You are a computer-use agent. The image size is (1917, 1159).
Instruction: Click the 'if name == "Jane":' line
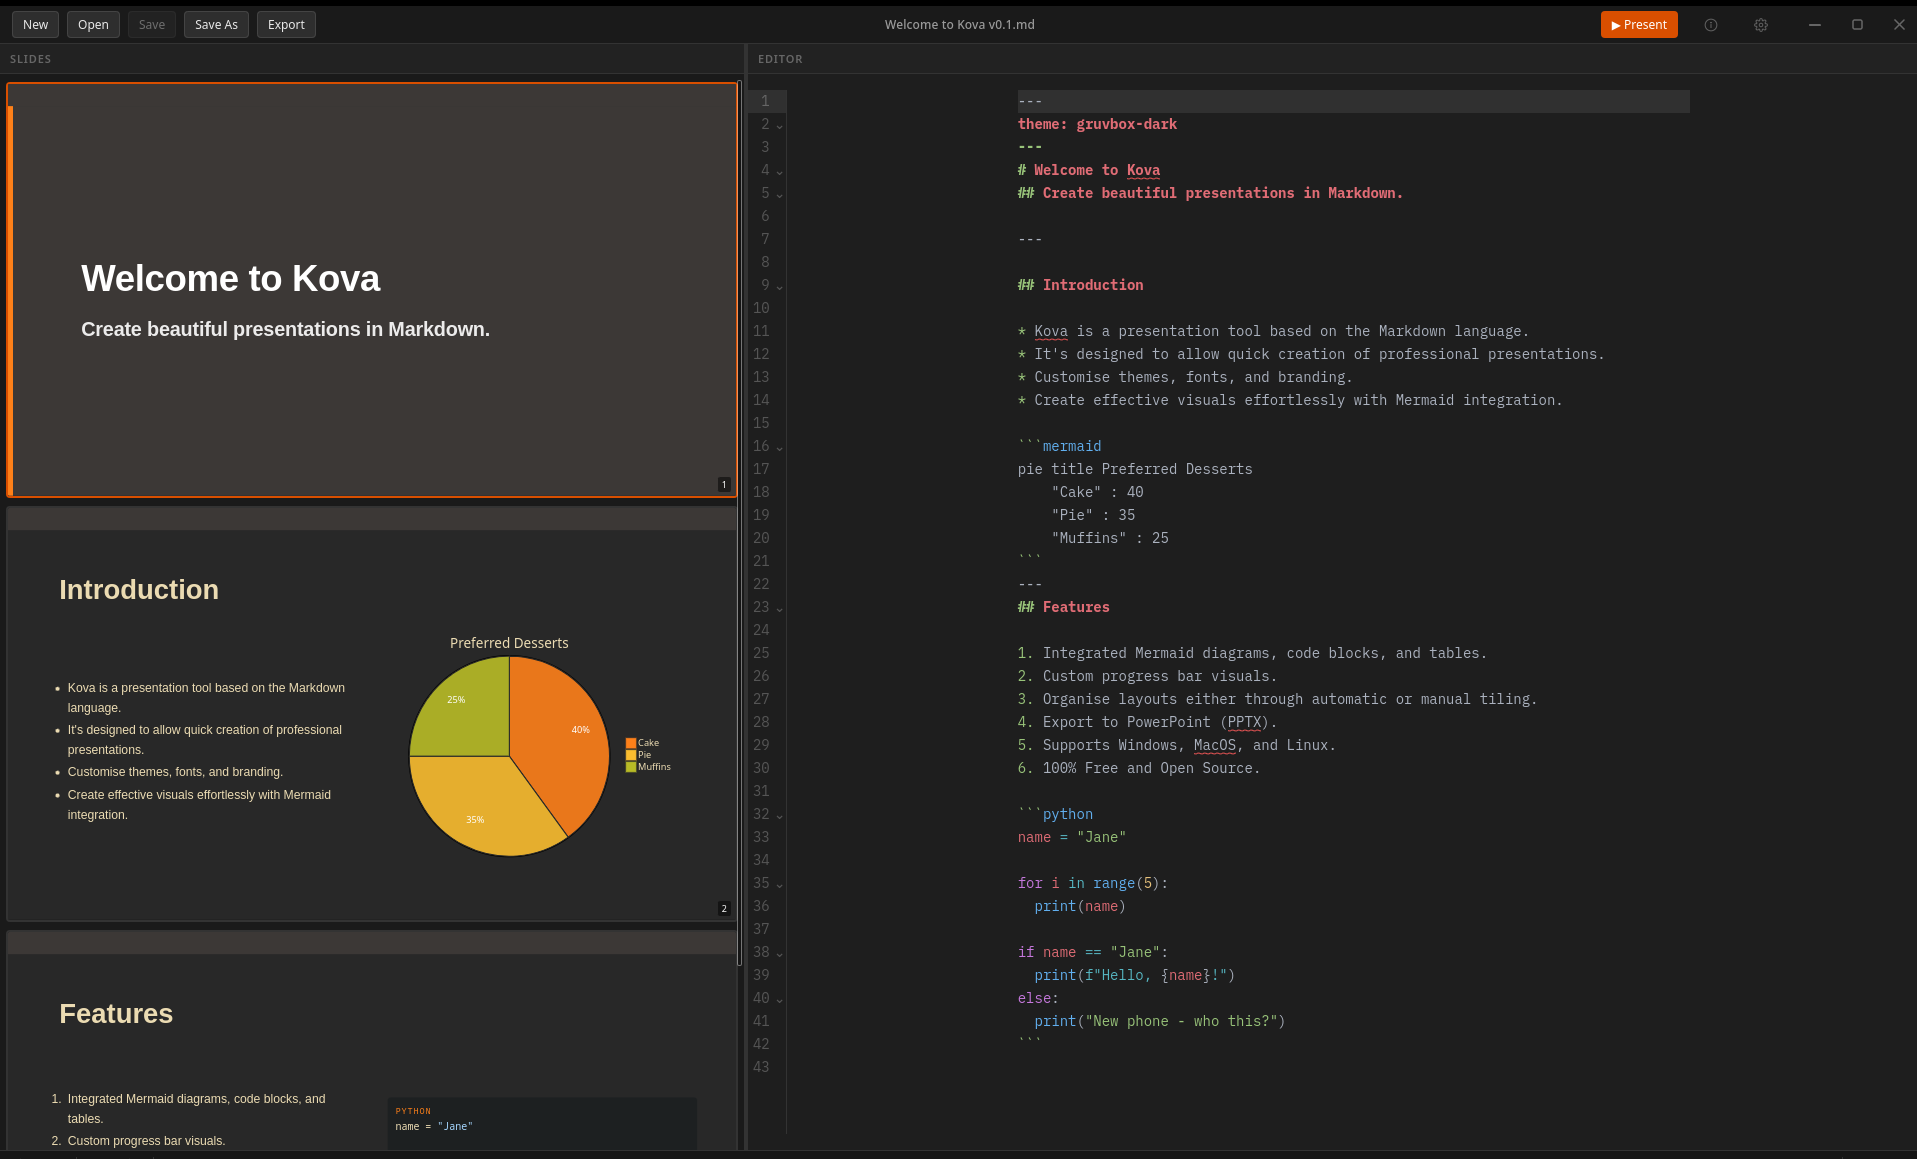(1093, 952)
